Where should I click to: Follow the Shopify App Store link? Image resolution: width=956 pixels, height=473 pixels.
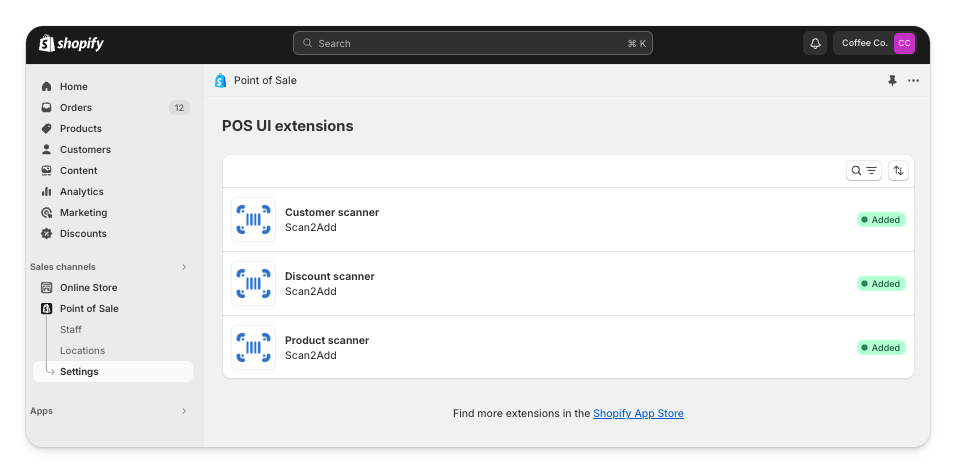(638, 413)
